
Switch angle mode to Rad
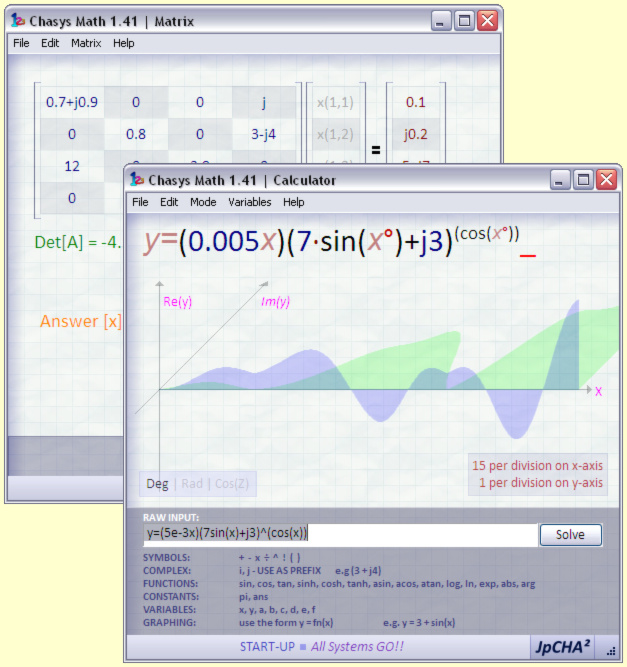pos(191,484)
